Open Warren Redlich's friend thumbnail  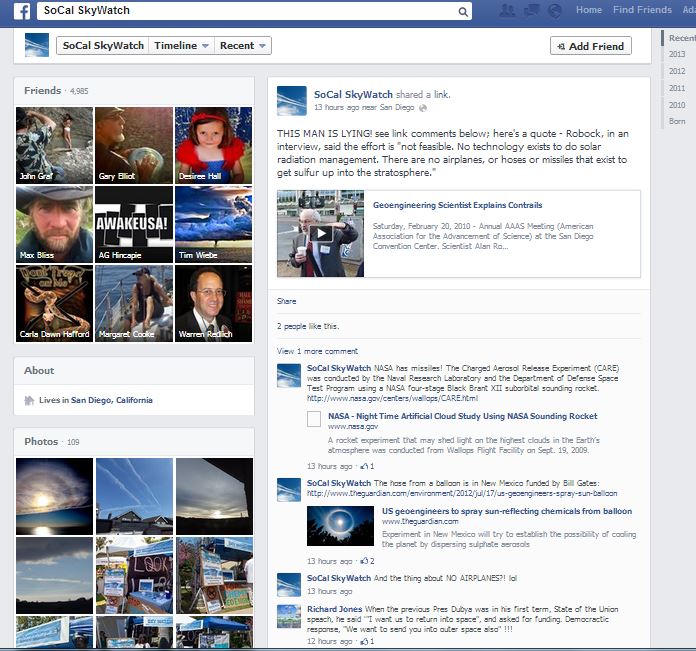point(213,303)
